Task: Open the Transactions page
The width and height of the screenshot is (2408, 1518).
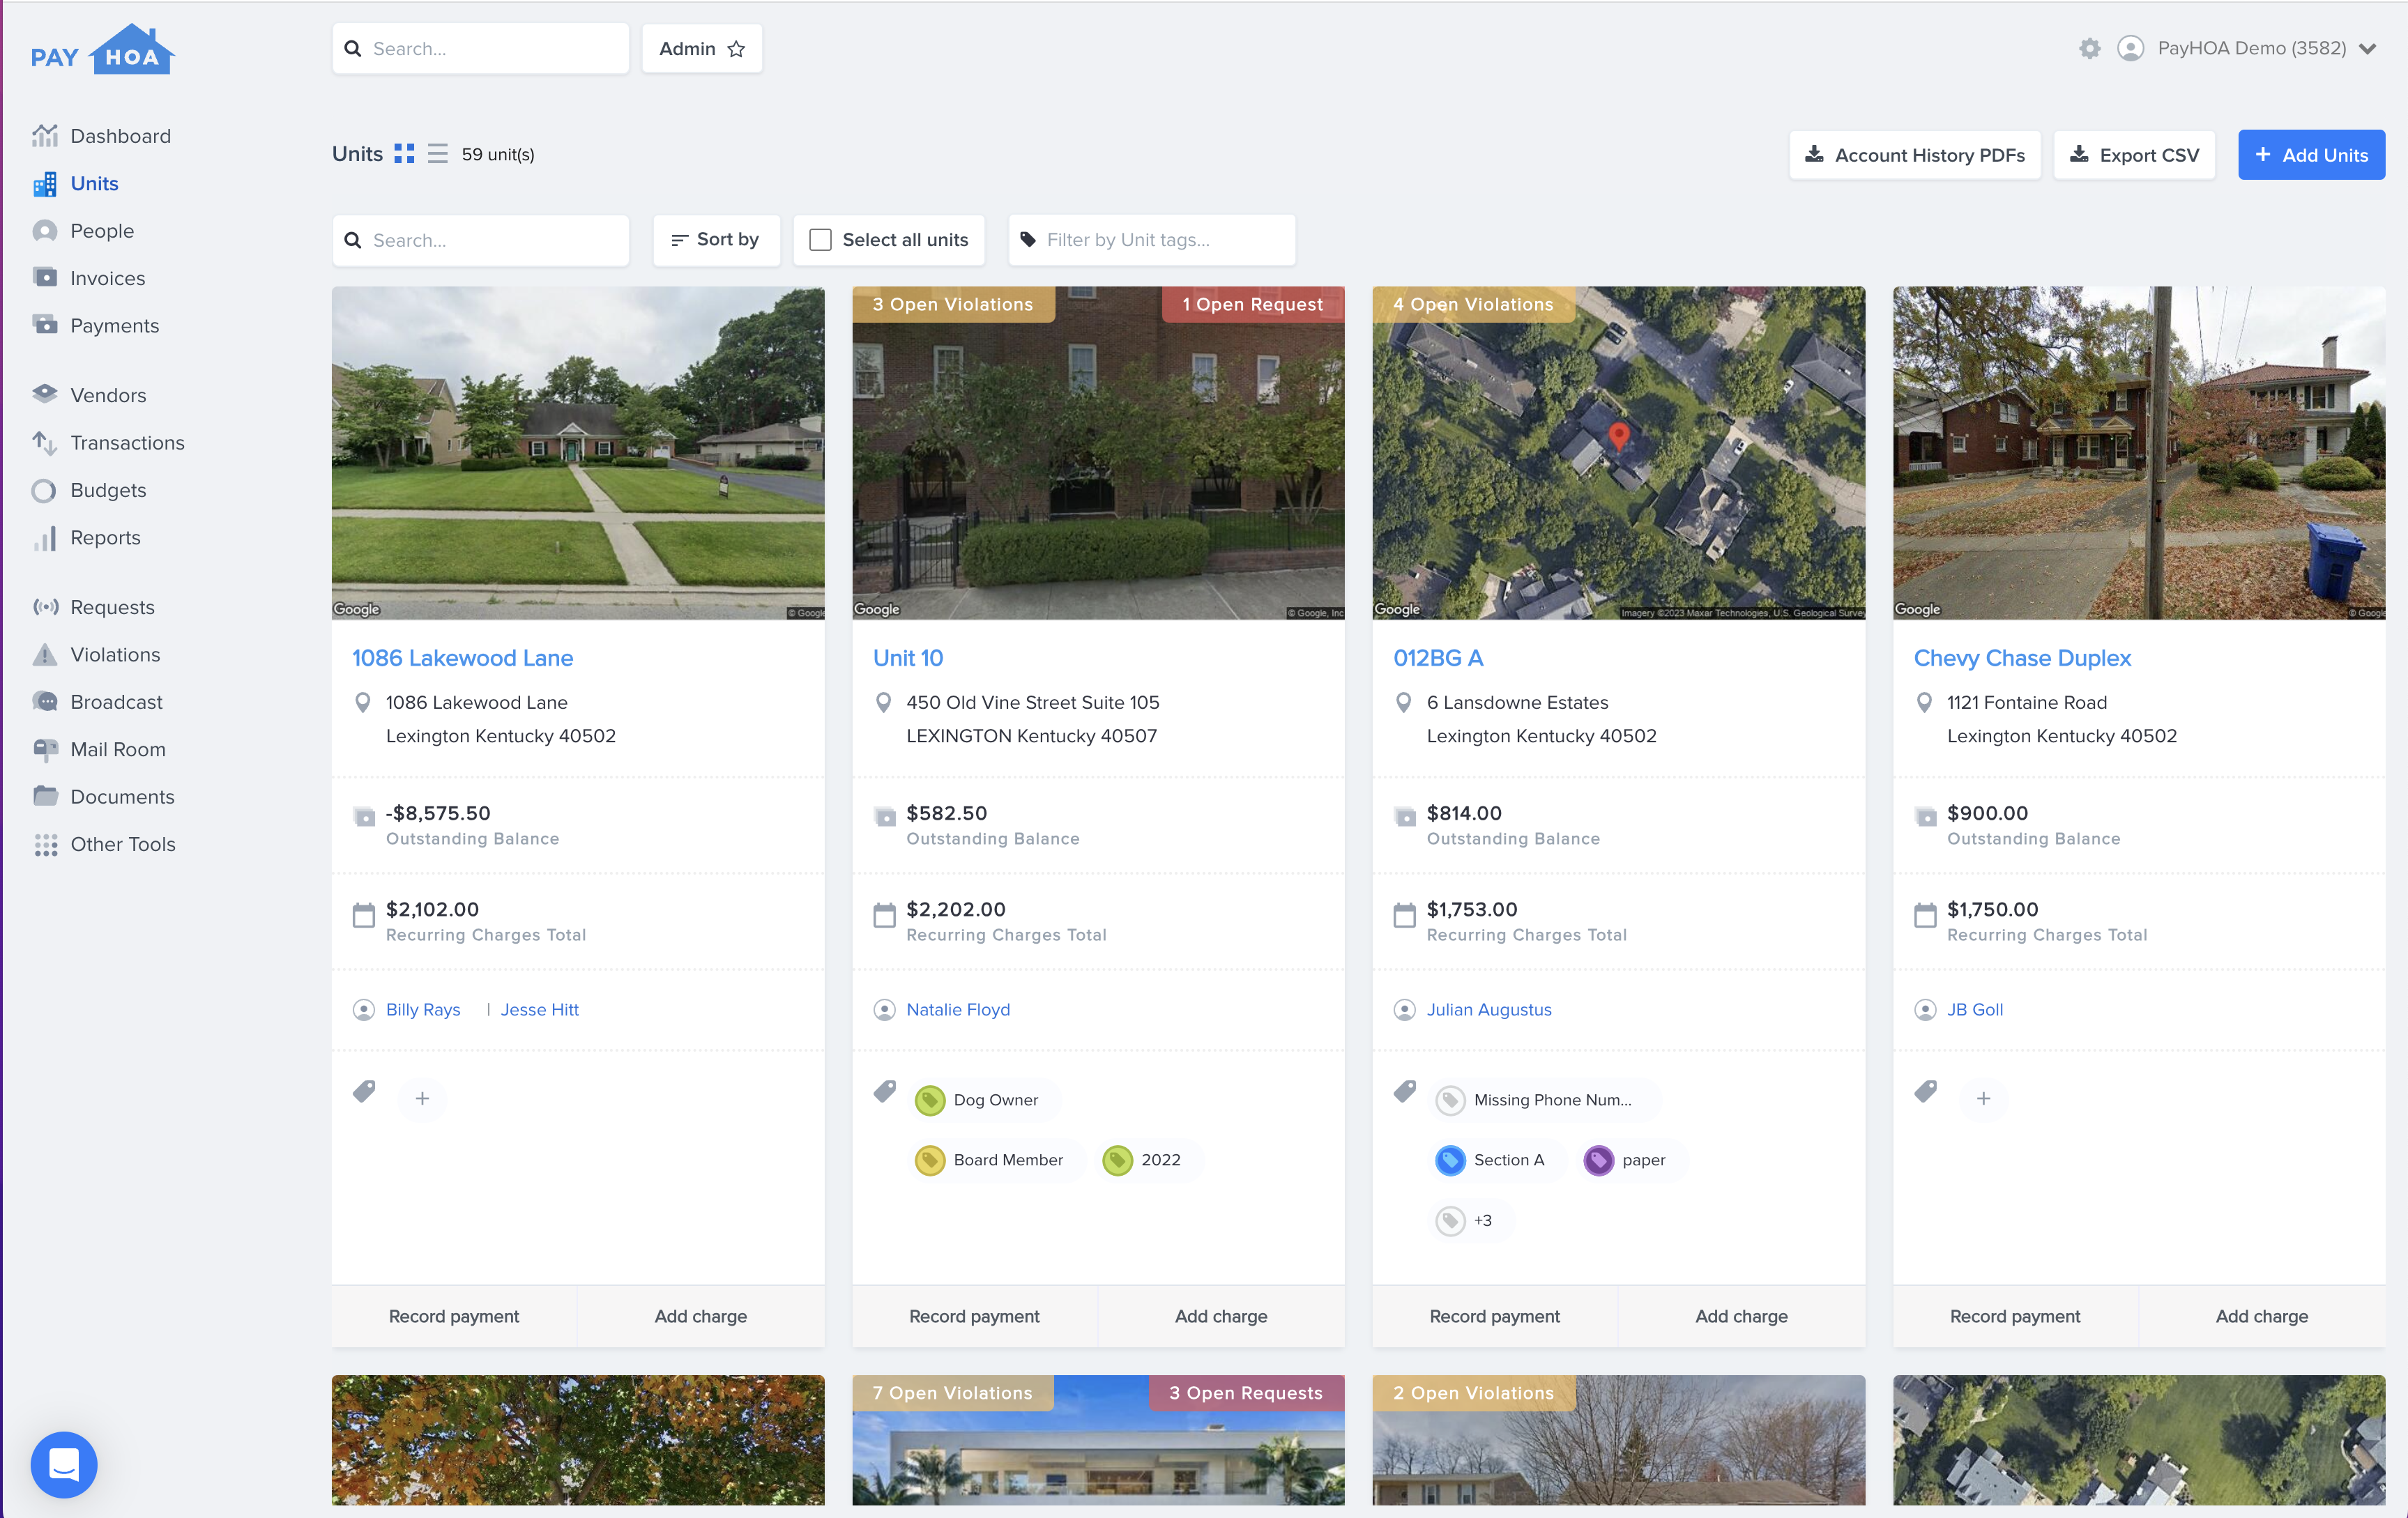Action: click(x=127, y=442)
